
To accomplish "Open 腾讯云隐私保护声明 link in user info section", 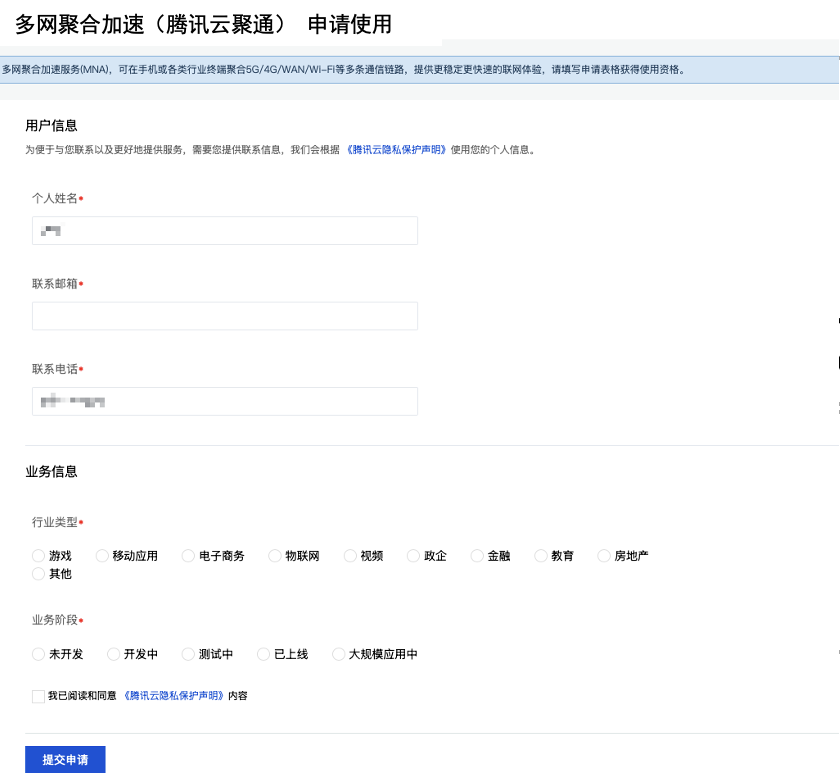I will (395, 150).
